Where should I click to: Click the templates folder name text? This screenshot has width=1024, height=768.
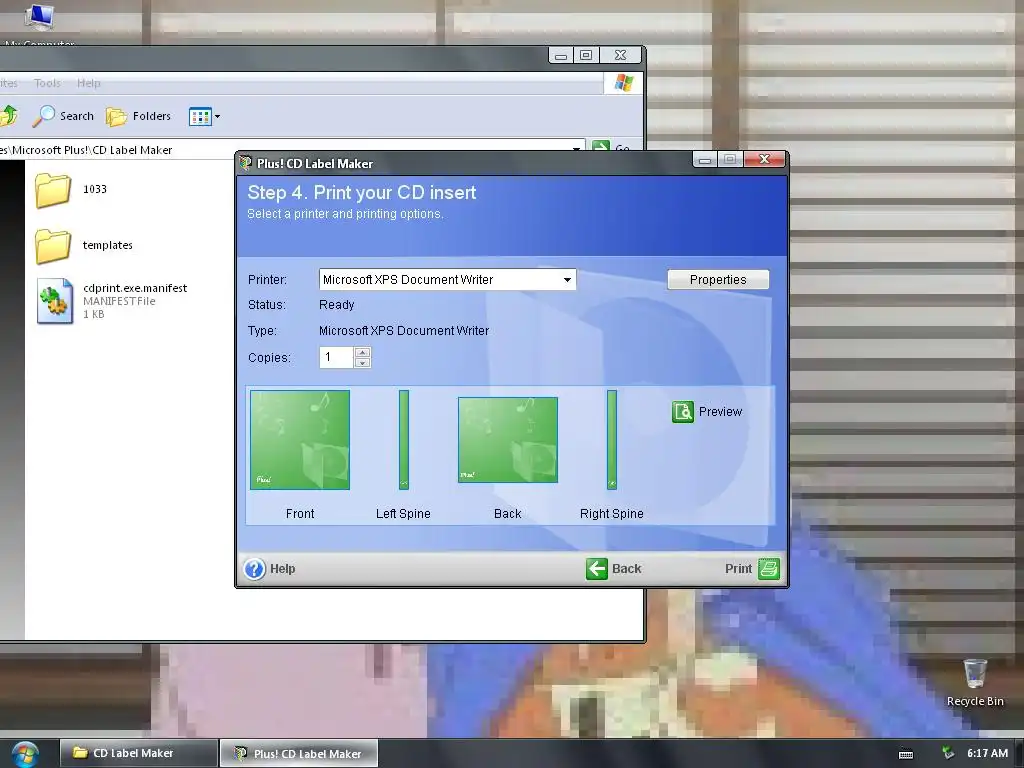pos(108,245)
